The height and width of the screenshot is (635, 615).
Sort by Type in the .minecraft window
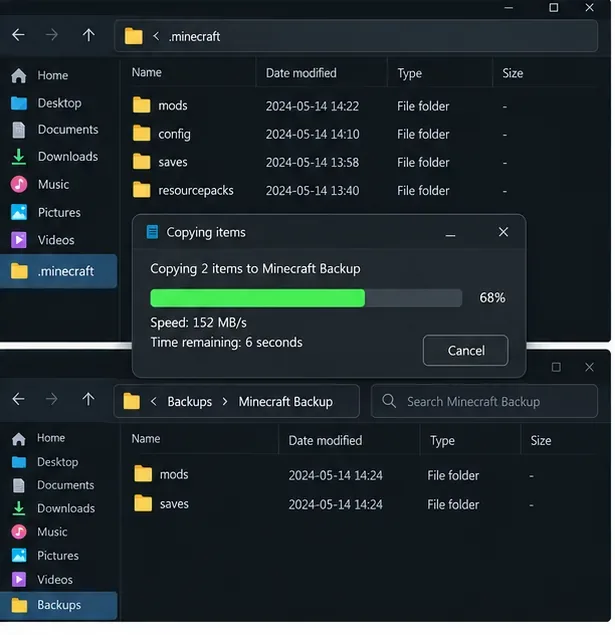[x=409, y=73]
